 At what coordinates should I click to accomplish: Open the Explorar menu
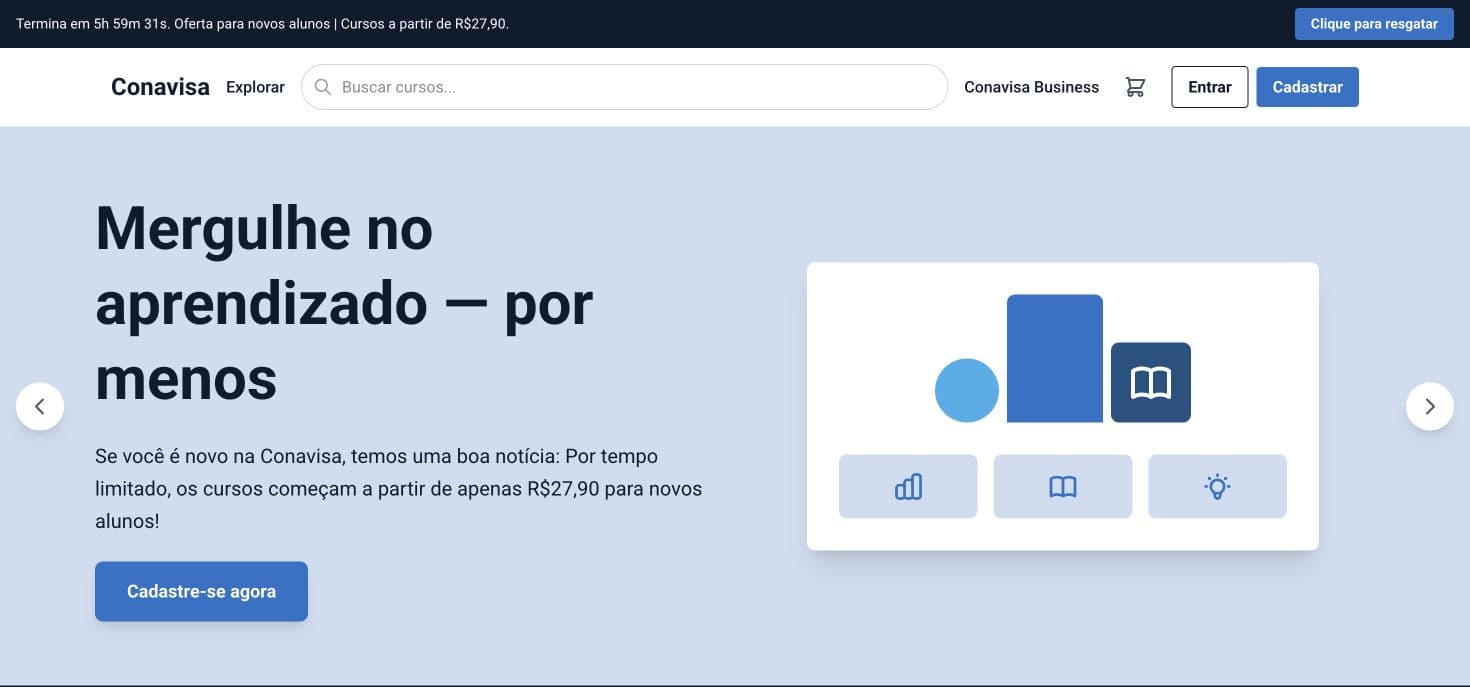[255, 87]
